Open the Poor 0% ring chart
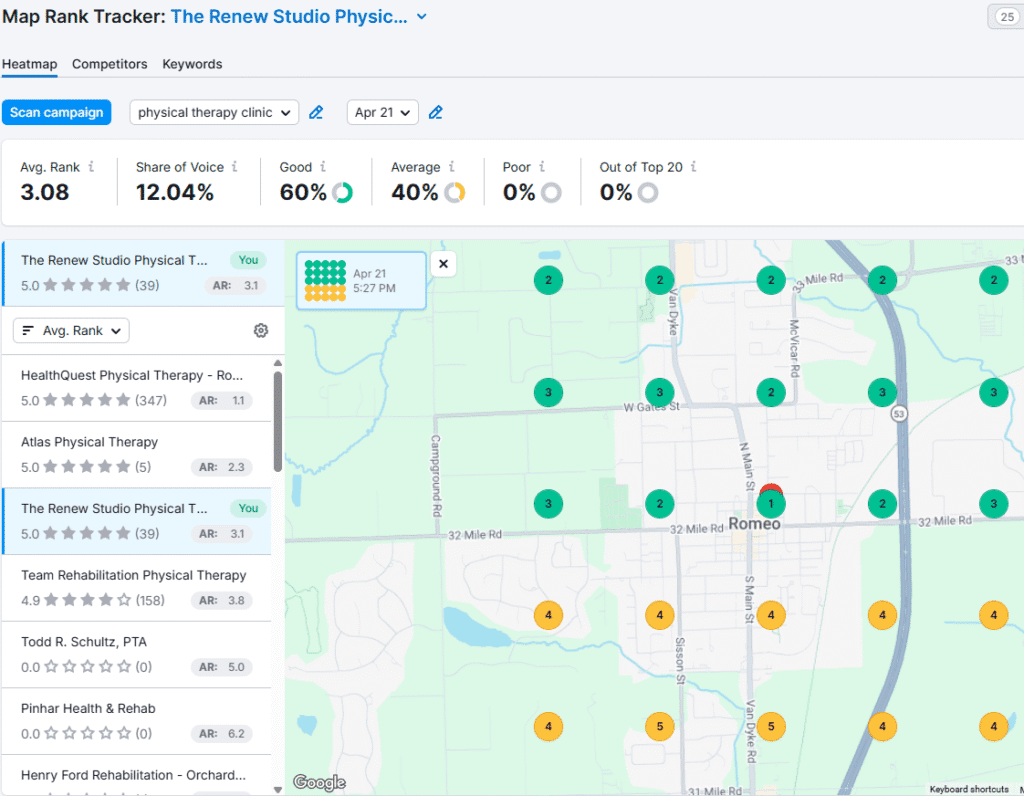The height and width of the screenshot is (796, 1024). coord(551,193)
